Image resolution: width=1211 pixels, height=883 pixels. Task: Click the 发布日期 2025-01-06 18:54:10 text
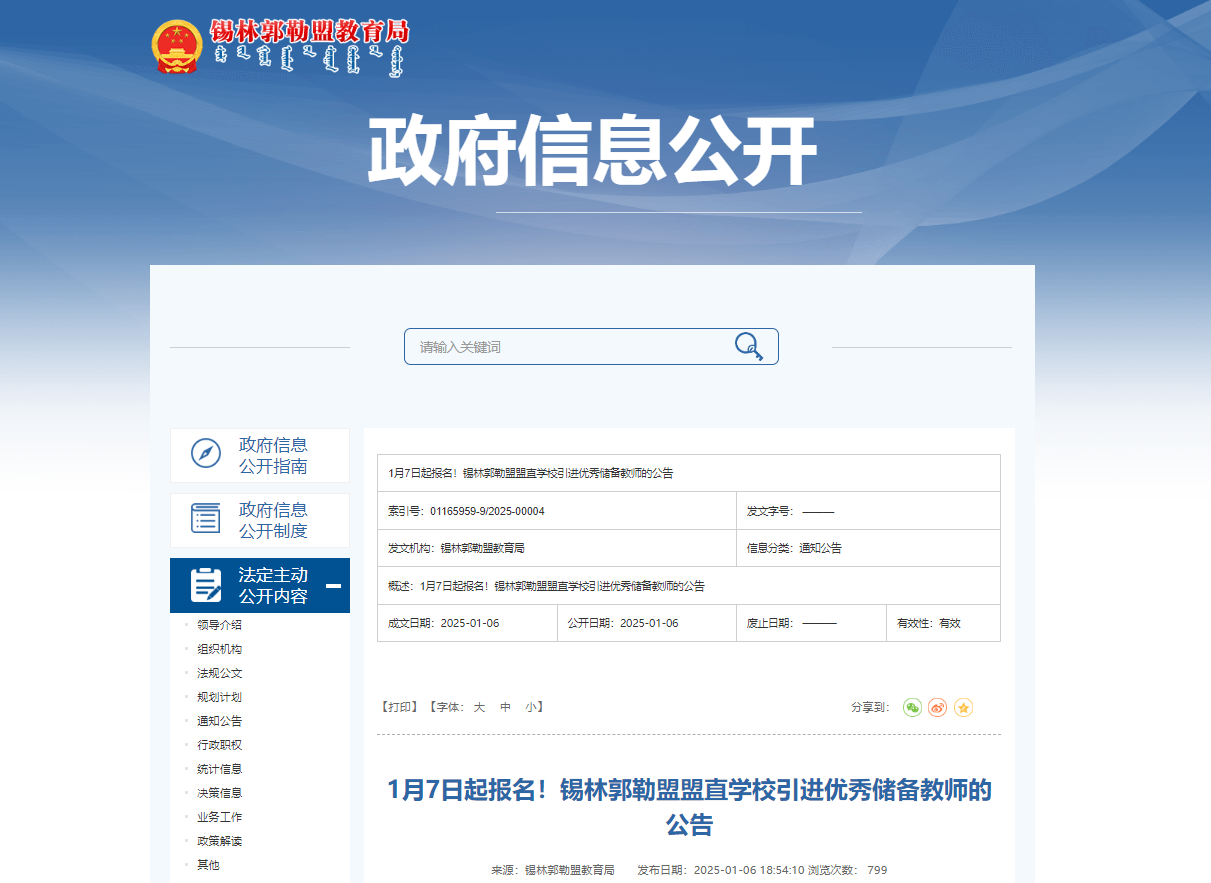721,870
